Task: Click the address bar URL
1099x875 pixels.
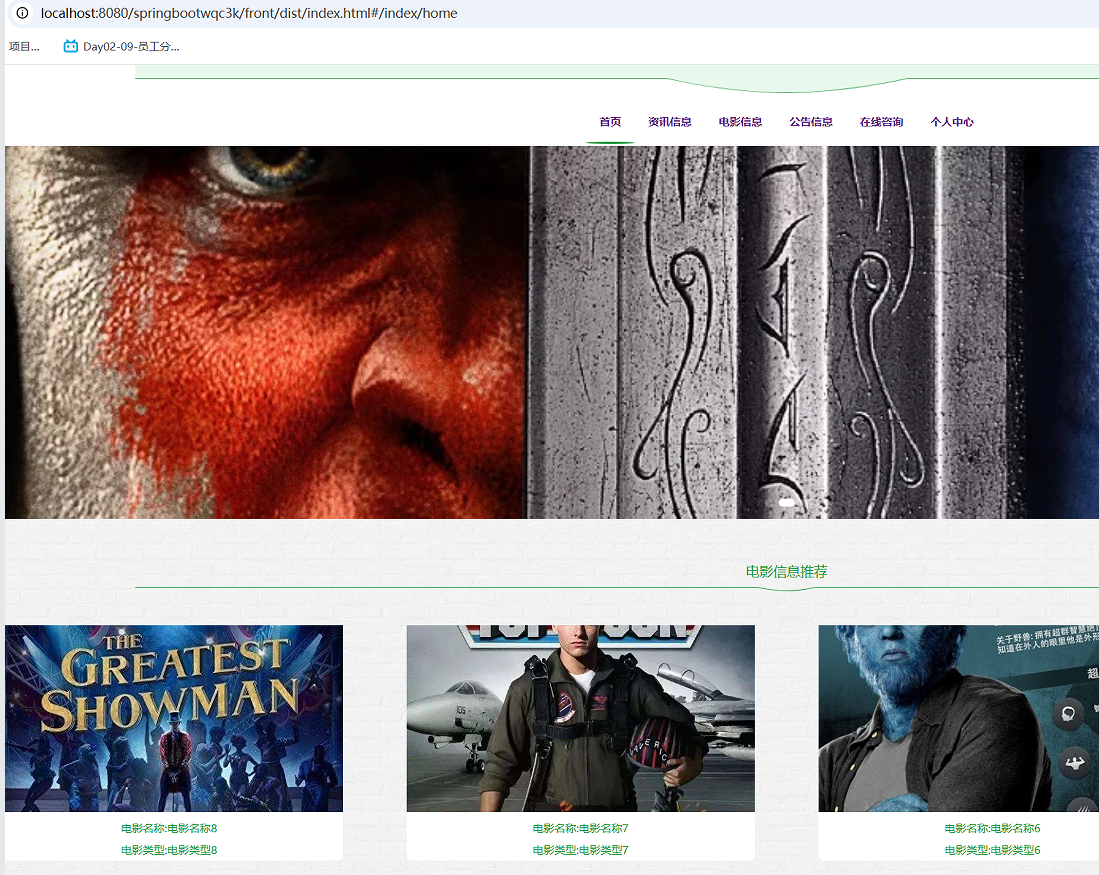Action: coord(249,13)
